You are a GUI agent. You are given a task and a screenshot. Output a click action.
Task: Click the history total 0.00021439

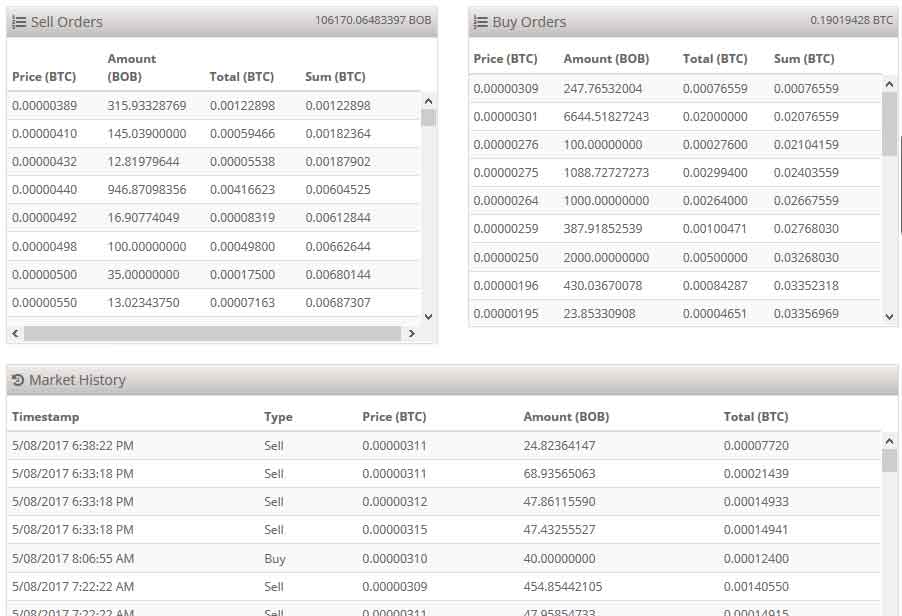(x=756, y=474)
